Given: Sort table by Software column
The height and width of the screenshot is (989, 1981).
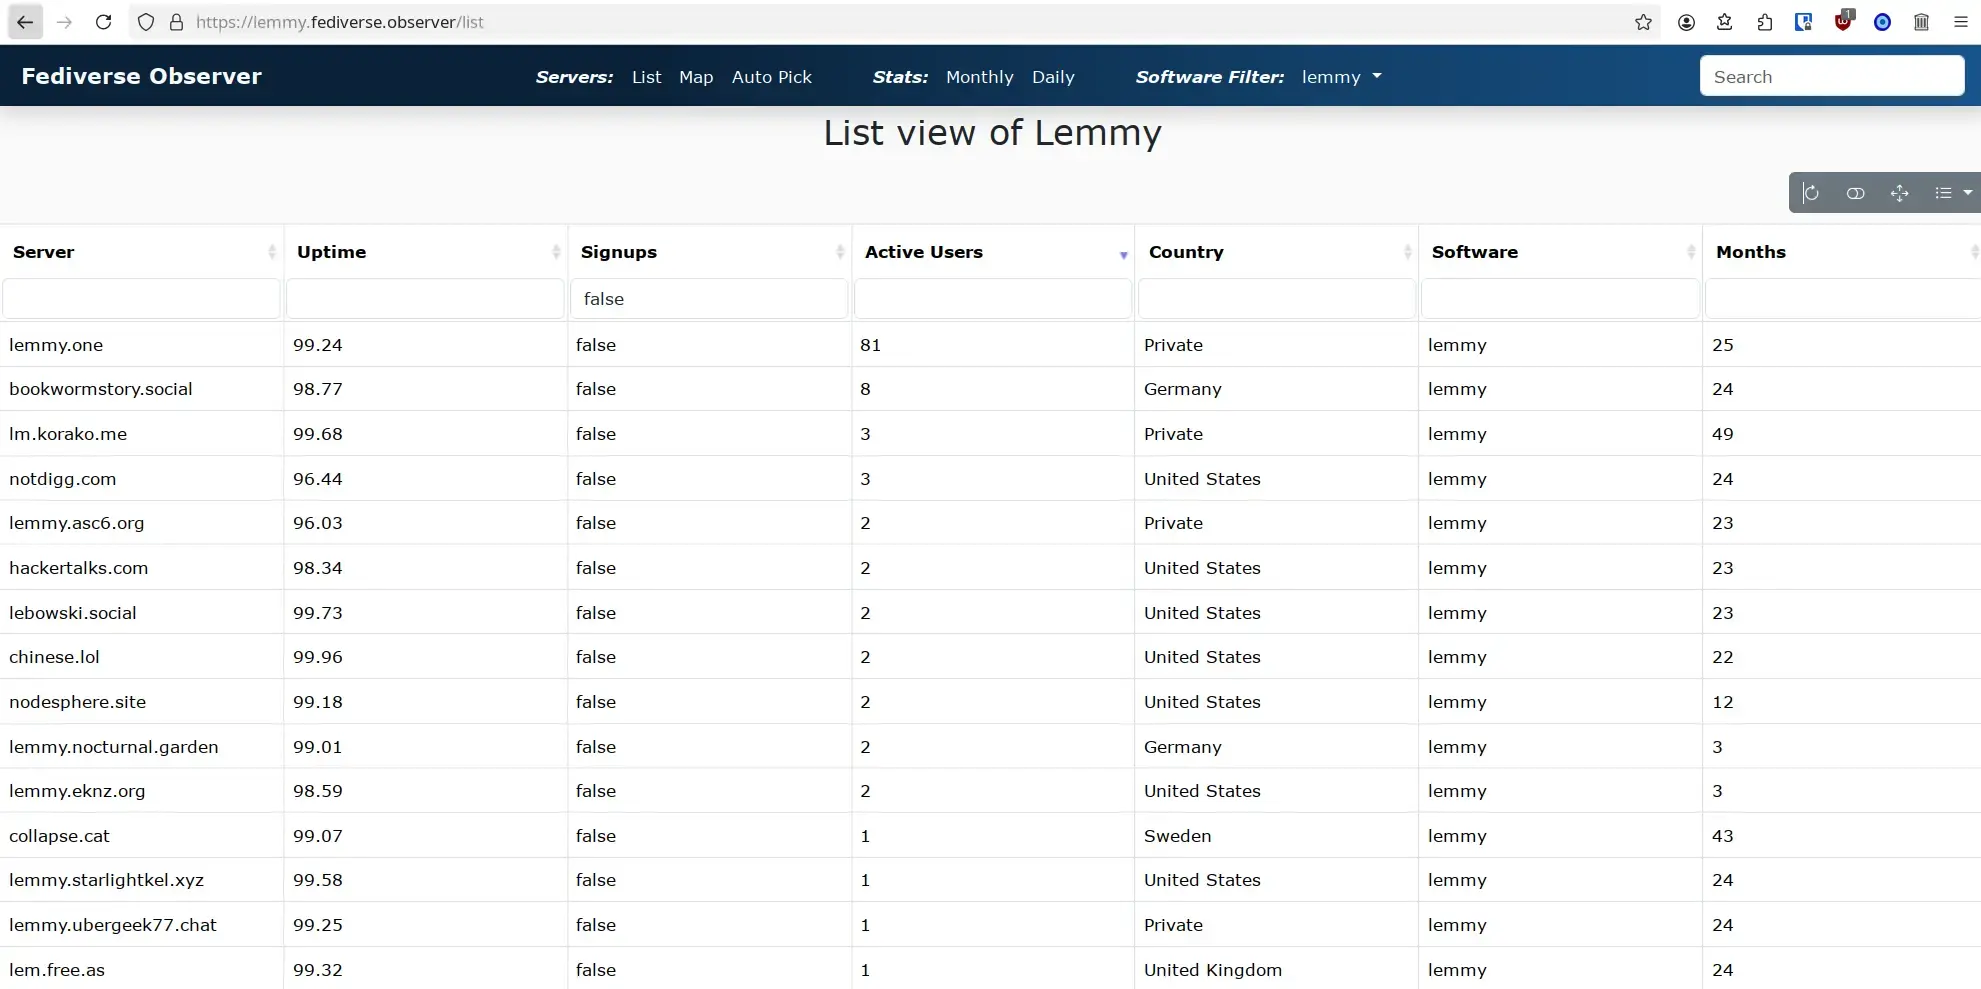Looking at the screenshot, I should (1561, 252).
